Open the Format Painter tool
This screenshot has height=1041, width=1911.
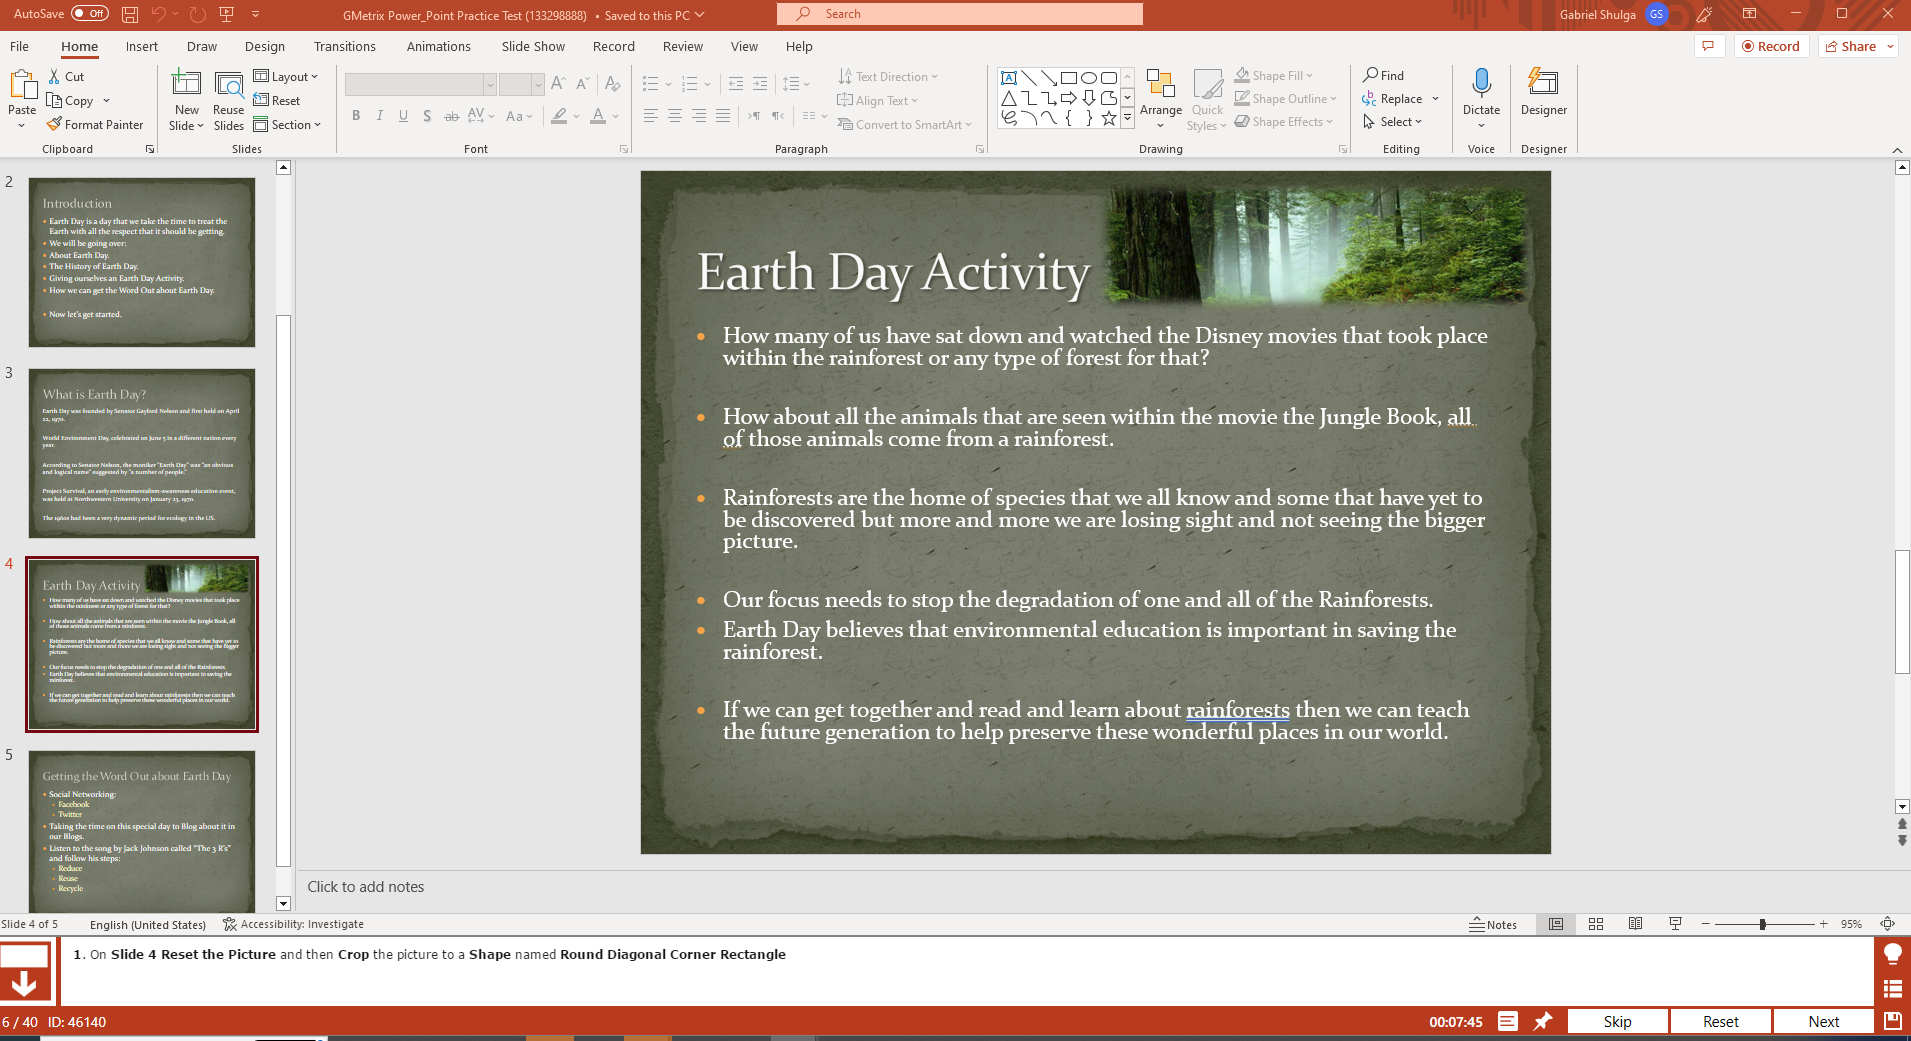(96, 124)
